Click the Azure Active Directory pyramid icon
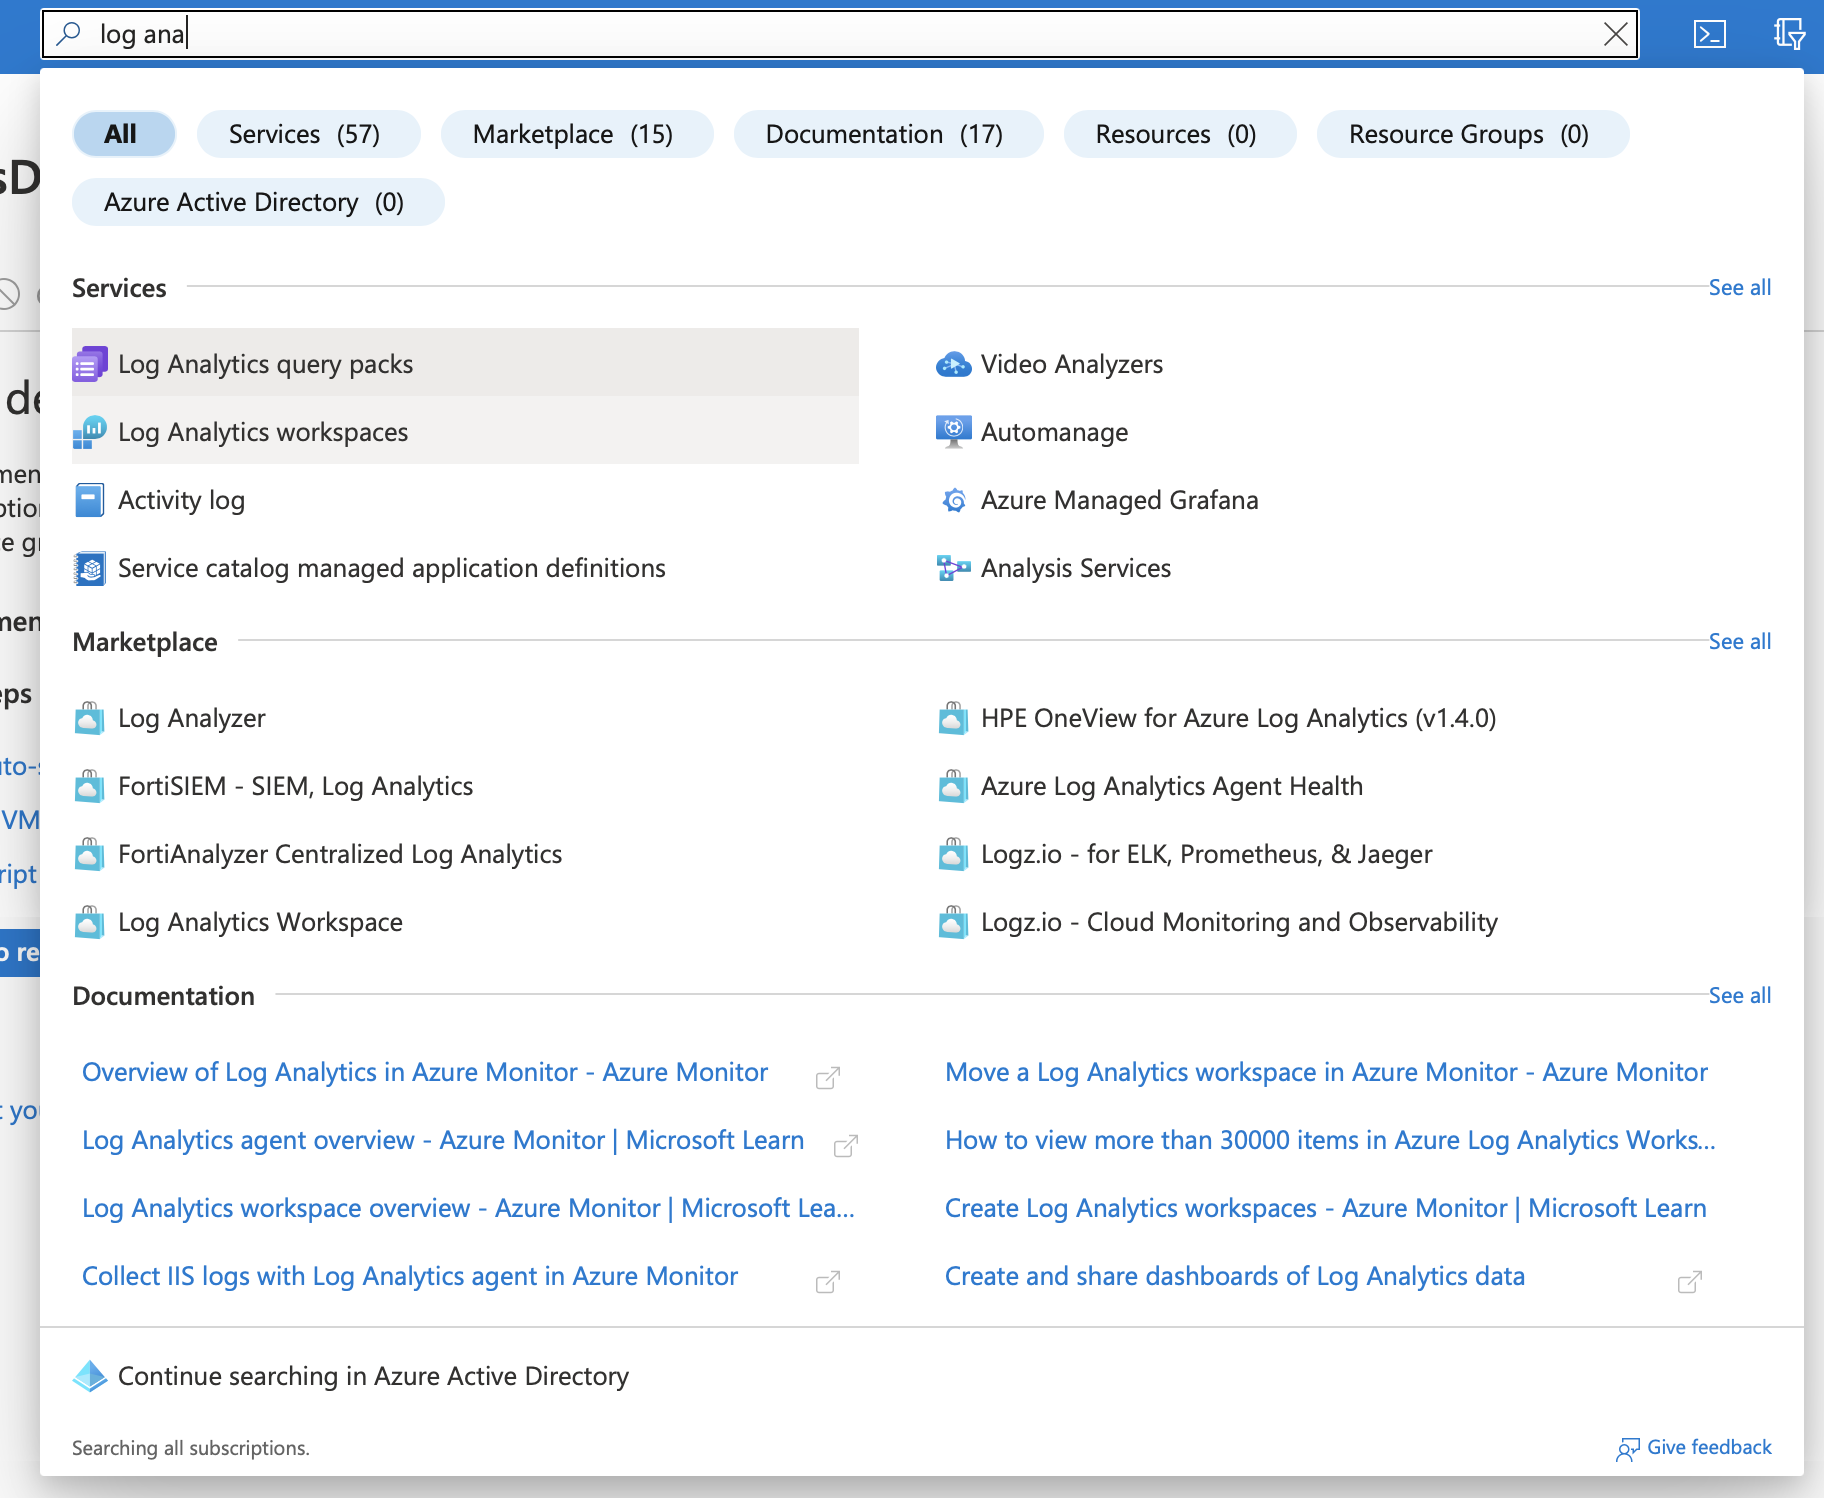 point(90,1376)
